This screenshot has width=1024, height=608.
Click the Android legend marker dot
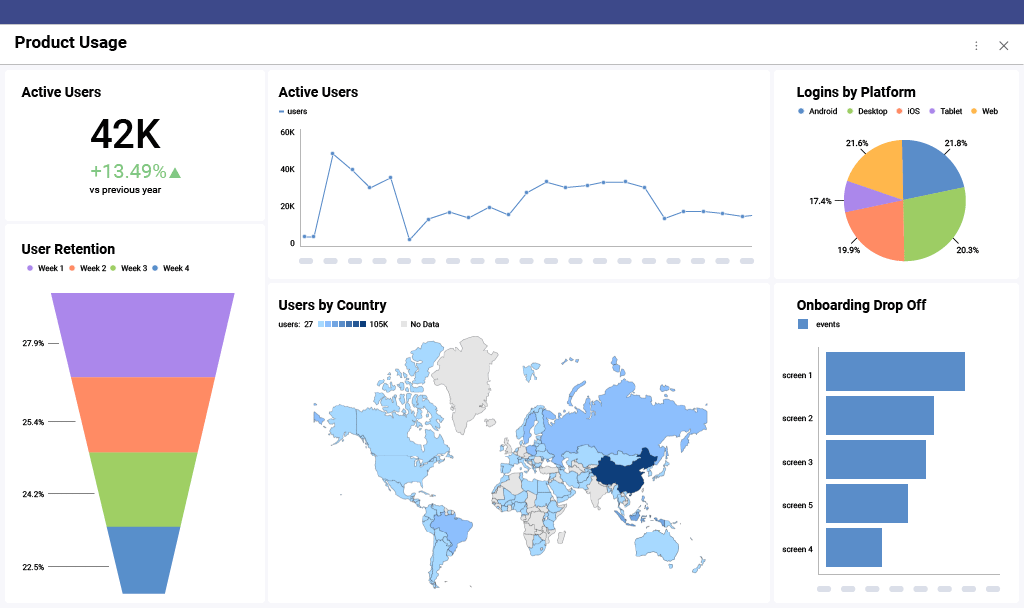click(x=801, y=111)
